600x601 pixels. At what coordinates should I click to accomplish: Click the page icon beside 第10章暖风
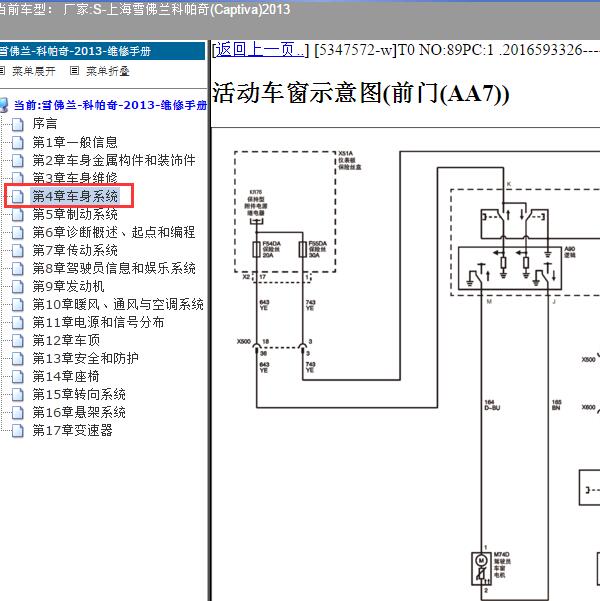tap(17, 304)
